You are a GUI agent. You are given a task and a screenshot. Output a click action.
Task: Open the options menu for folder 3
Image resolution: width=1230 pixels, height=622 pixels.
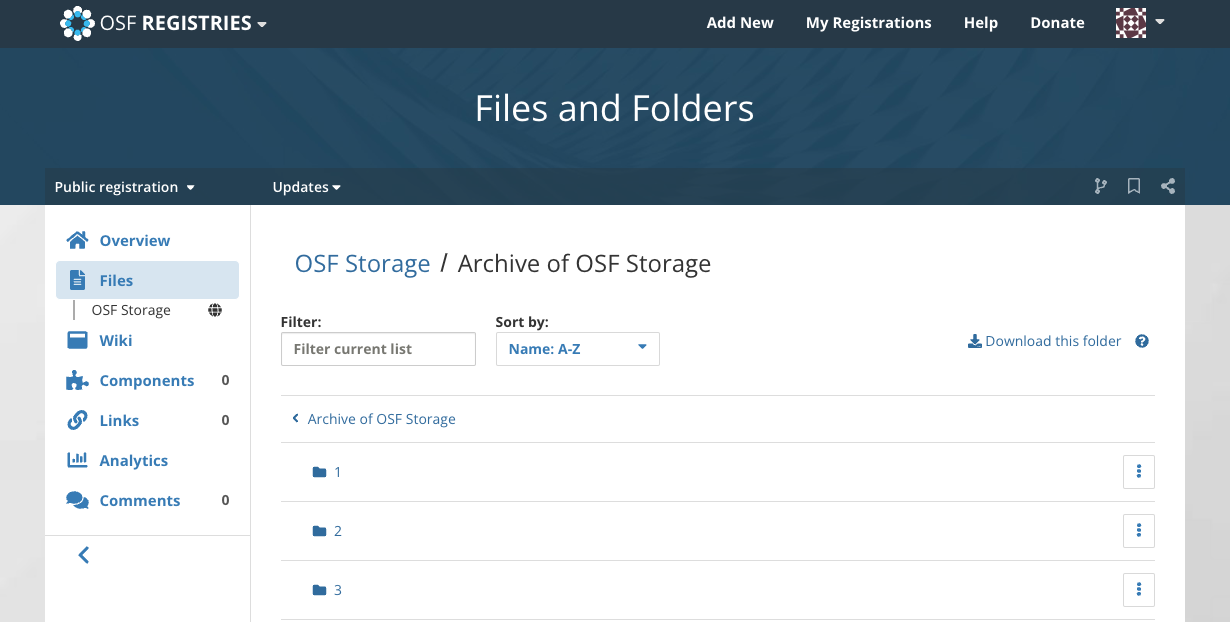pos(1139,590)
